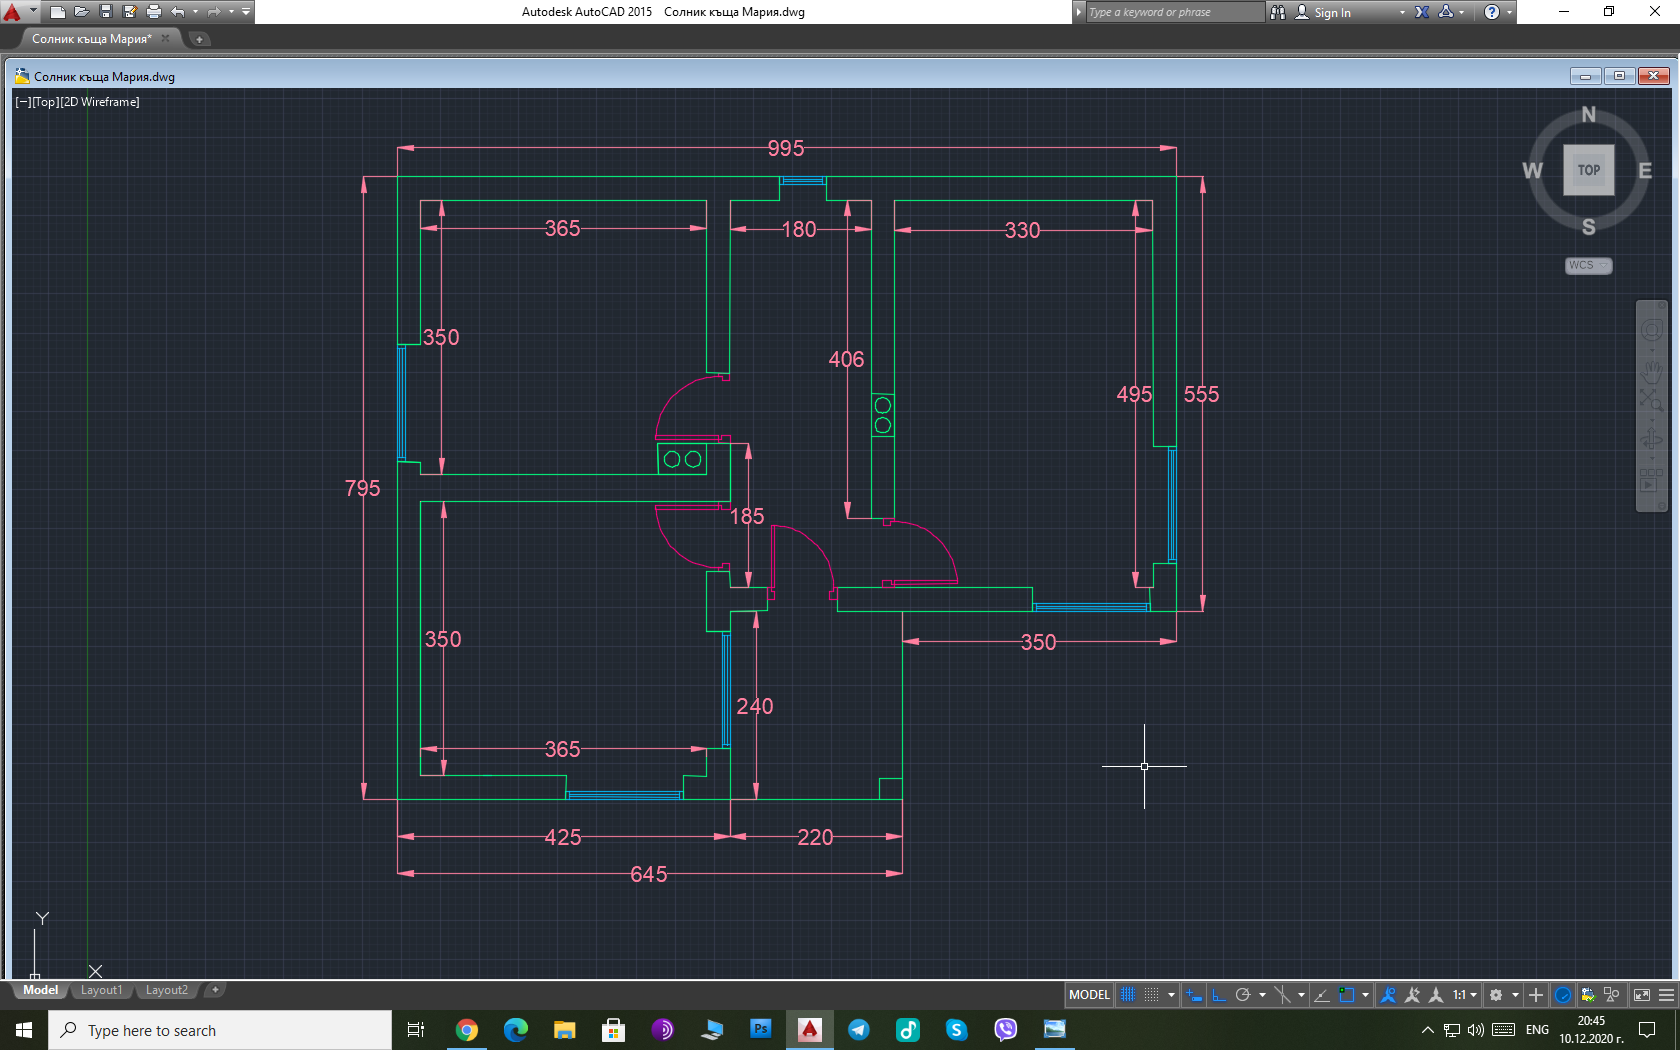Click the Undo arrow icon
The width and height of the screenshot is (1680, 1050).
click(178, 12)
